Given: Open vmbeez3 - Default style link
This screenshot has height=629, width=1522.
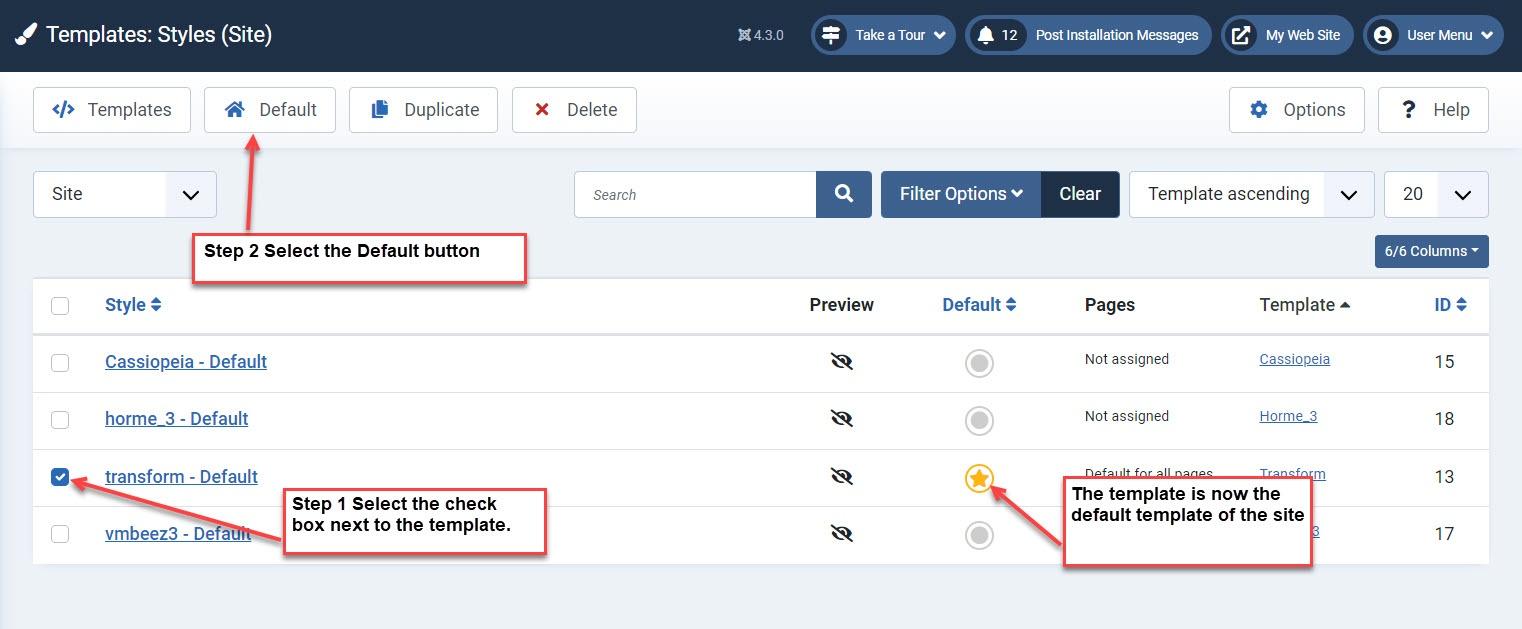Looking at the screenshot, I should 178,534.
